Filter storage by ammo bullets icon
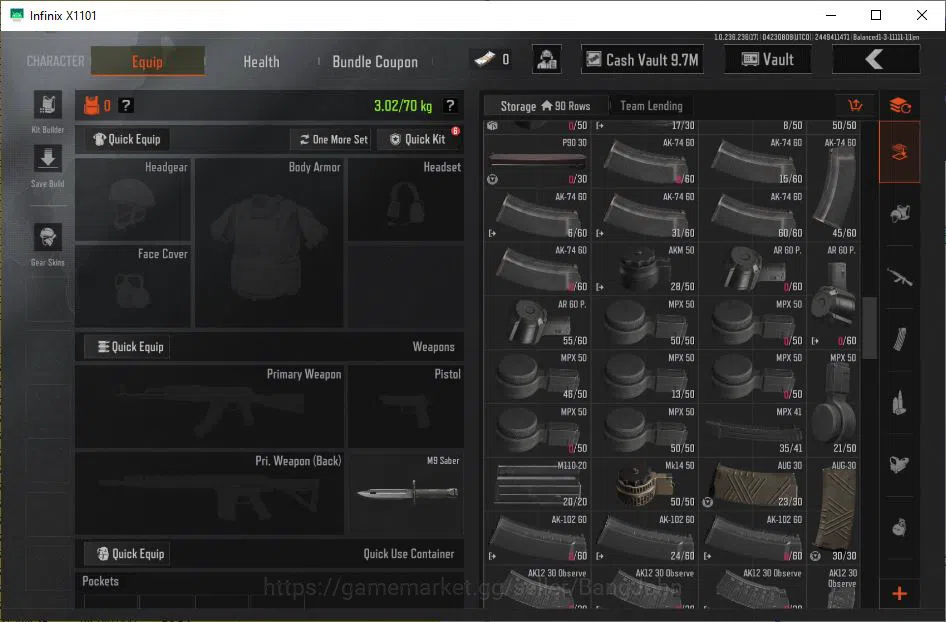946x622 pixels. tap(900, 402)
